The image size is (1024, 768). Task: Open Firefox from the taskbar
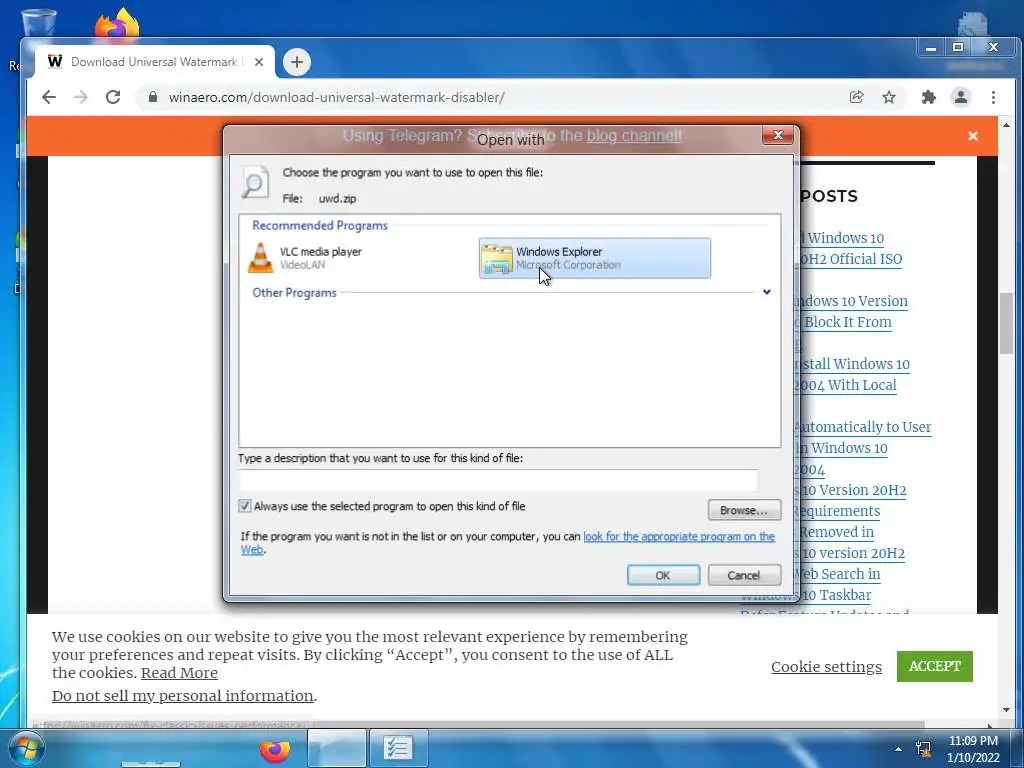tap(275, 749)
